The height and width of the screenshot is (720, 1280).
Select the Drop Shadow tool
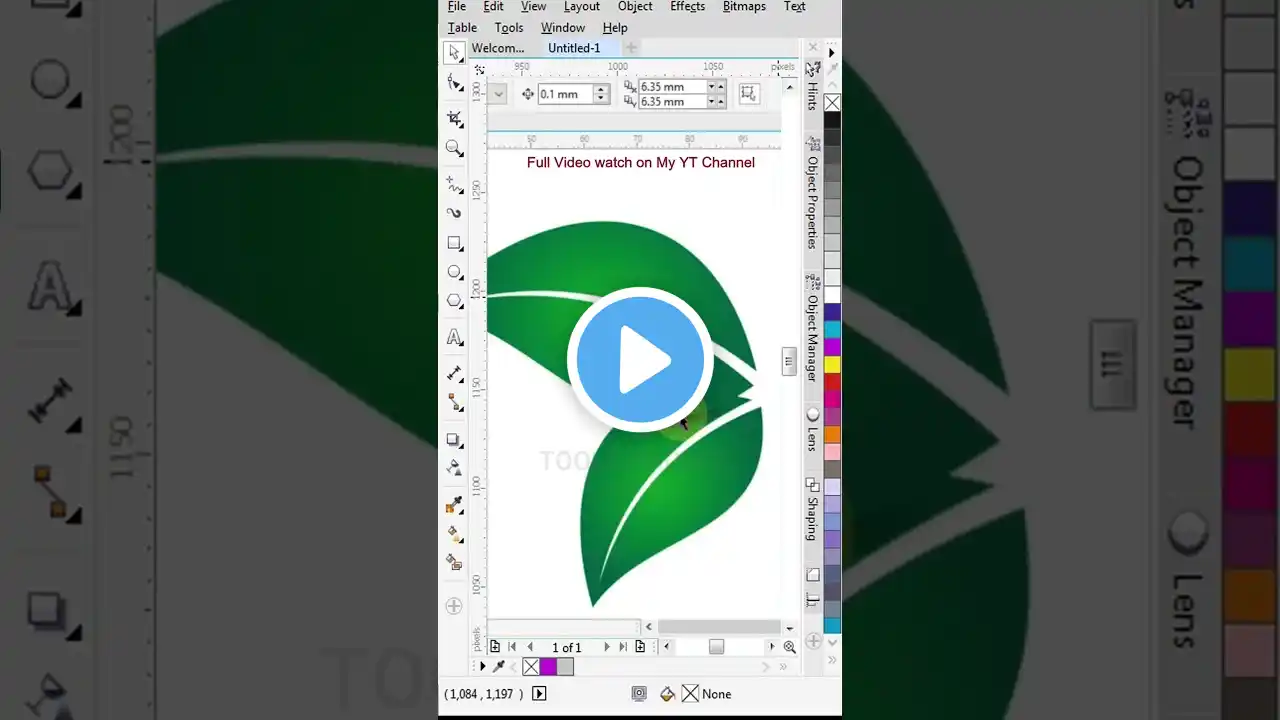pyautogui.click(x=454, y=440)
